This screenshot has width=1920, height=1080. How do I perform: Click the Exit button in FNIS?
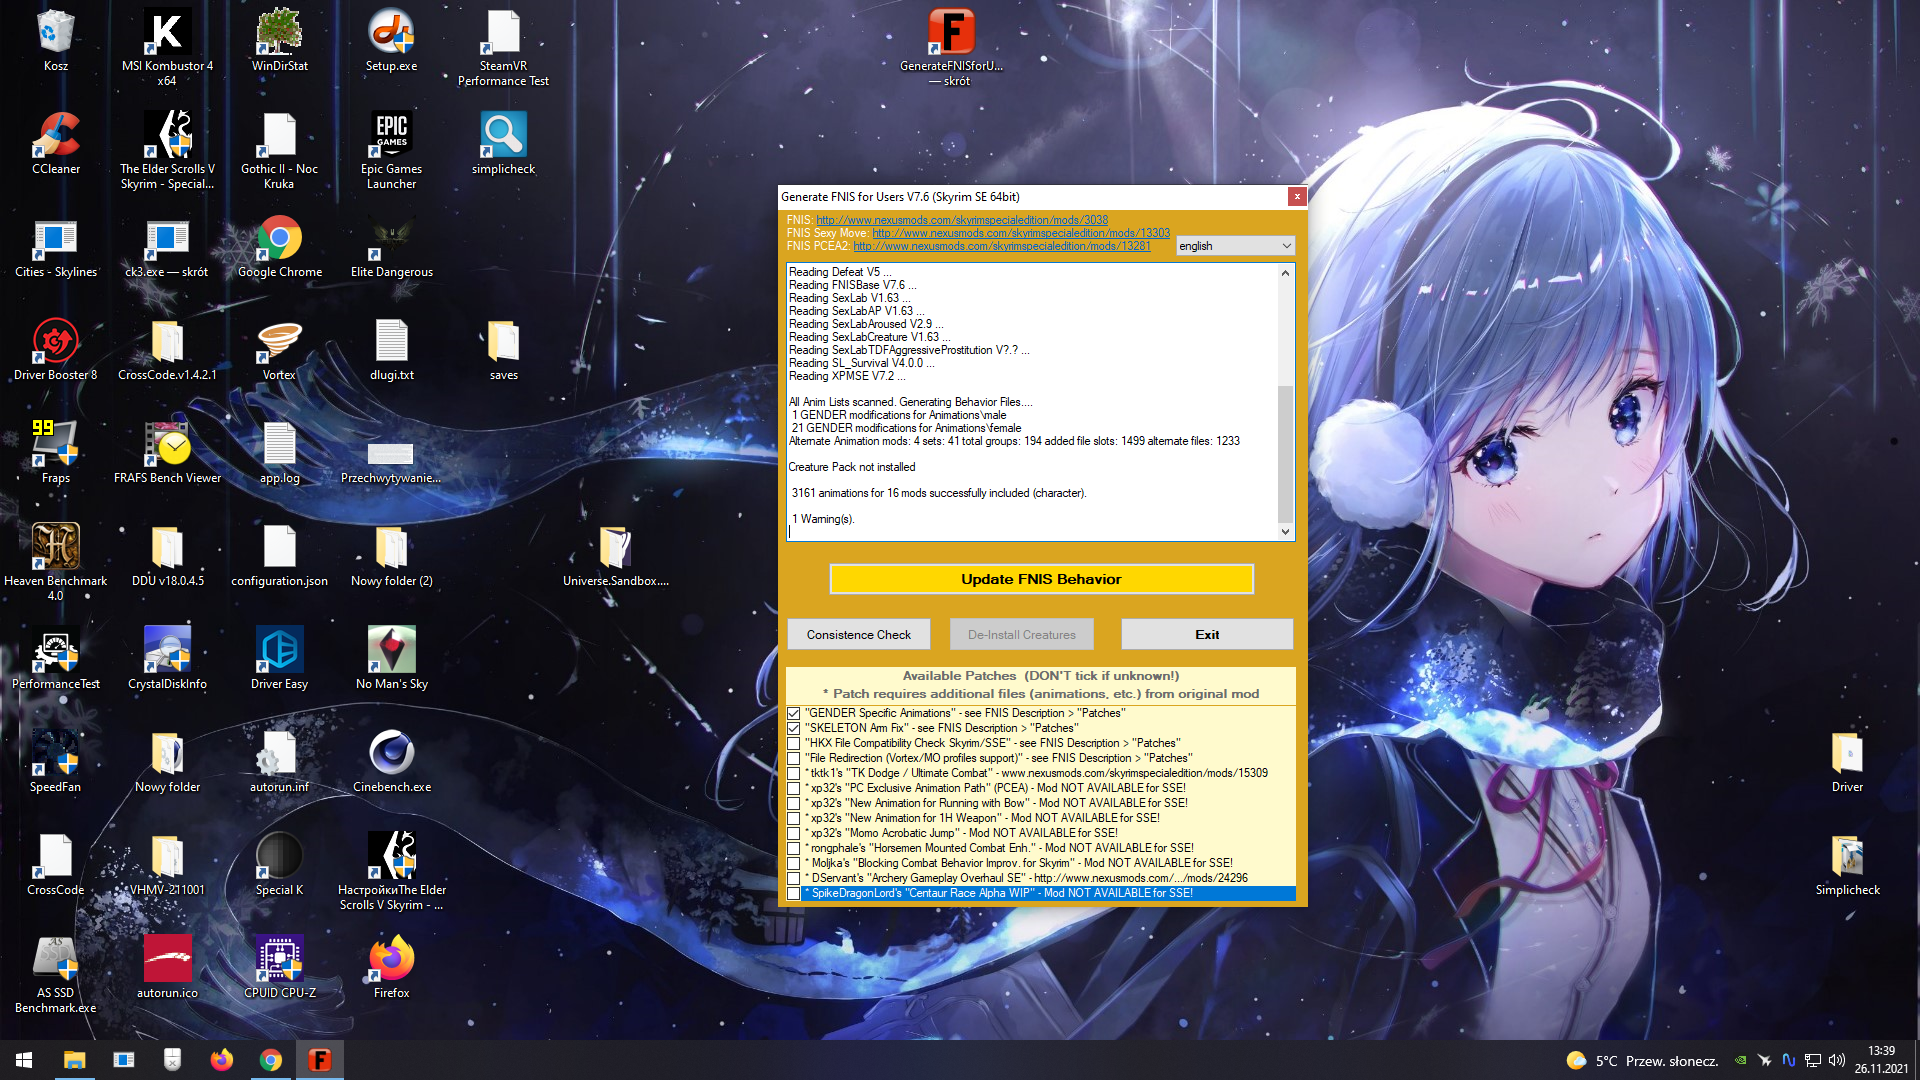[x=1207, y=635]
